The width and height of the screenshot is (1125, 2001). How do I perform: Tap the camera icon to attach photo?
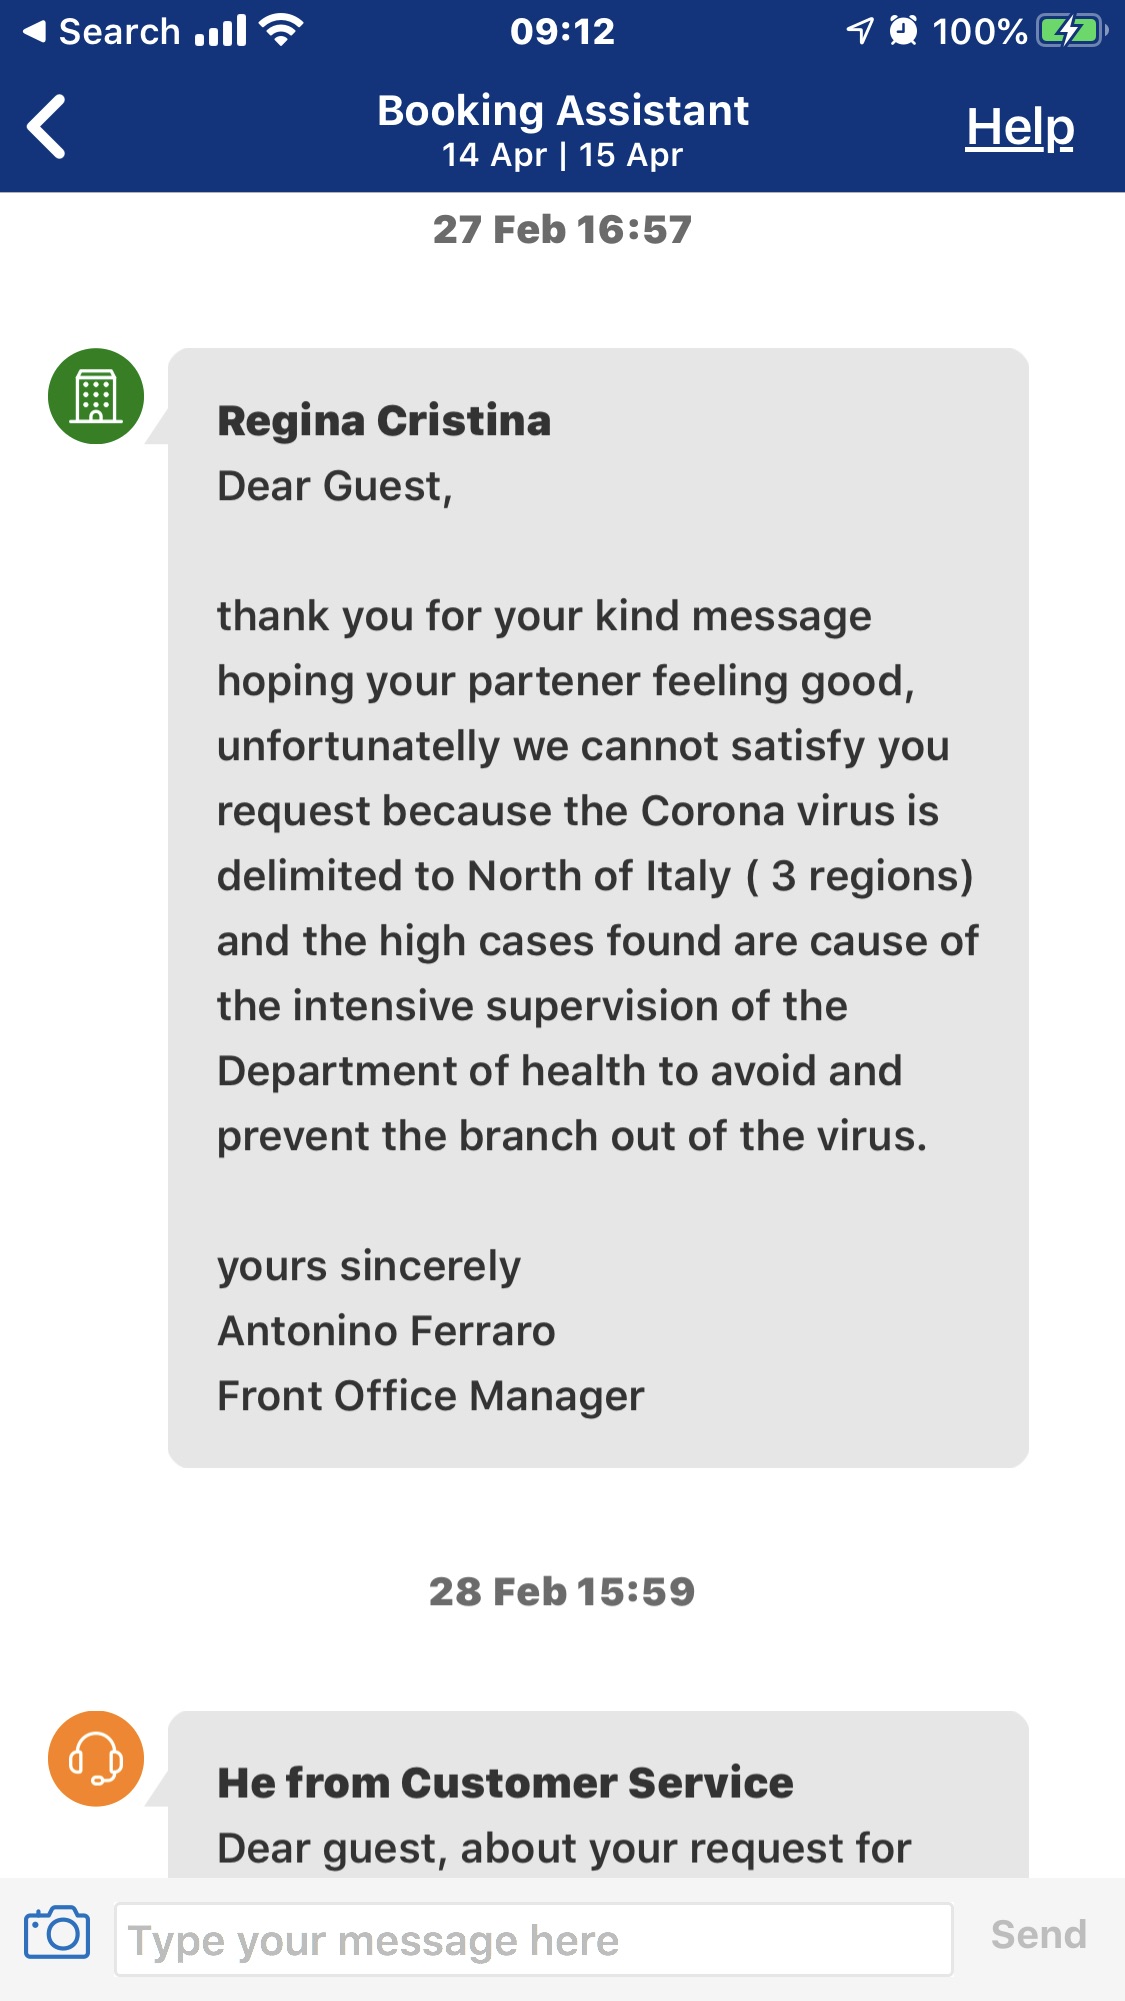(x=57, y=1933)
